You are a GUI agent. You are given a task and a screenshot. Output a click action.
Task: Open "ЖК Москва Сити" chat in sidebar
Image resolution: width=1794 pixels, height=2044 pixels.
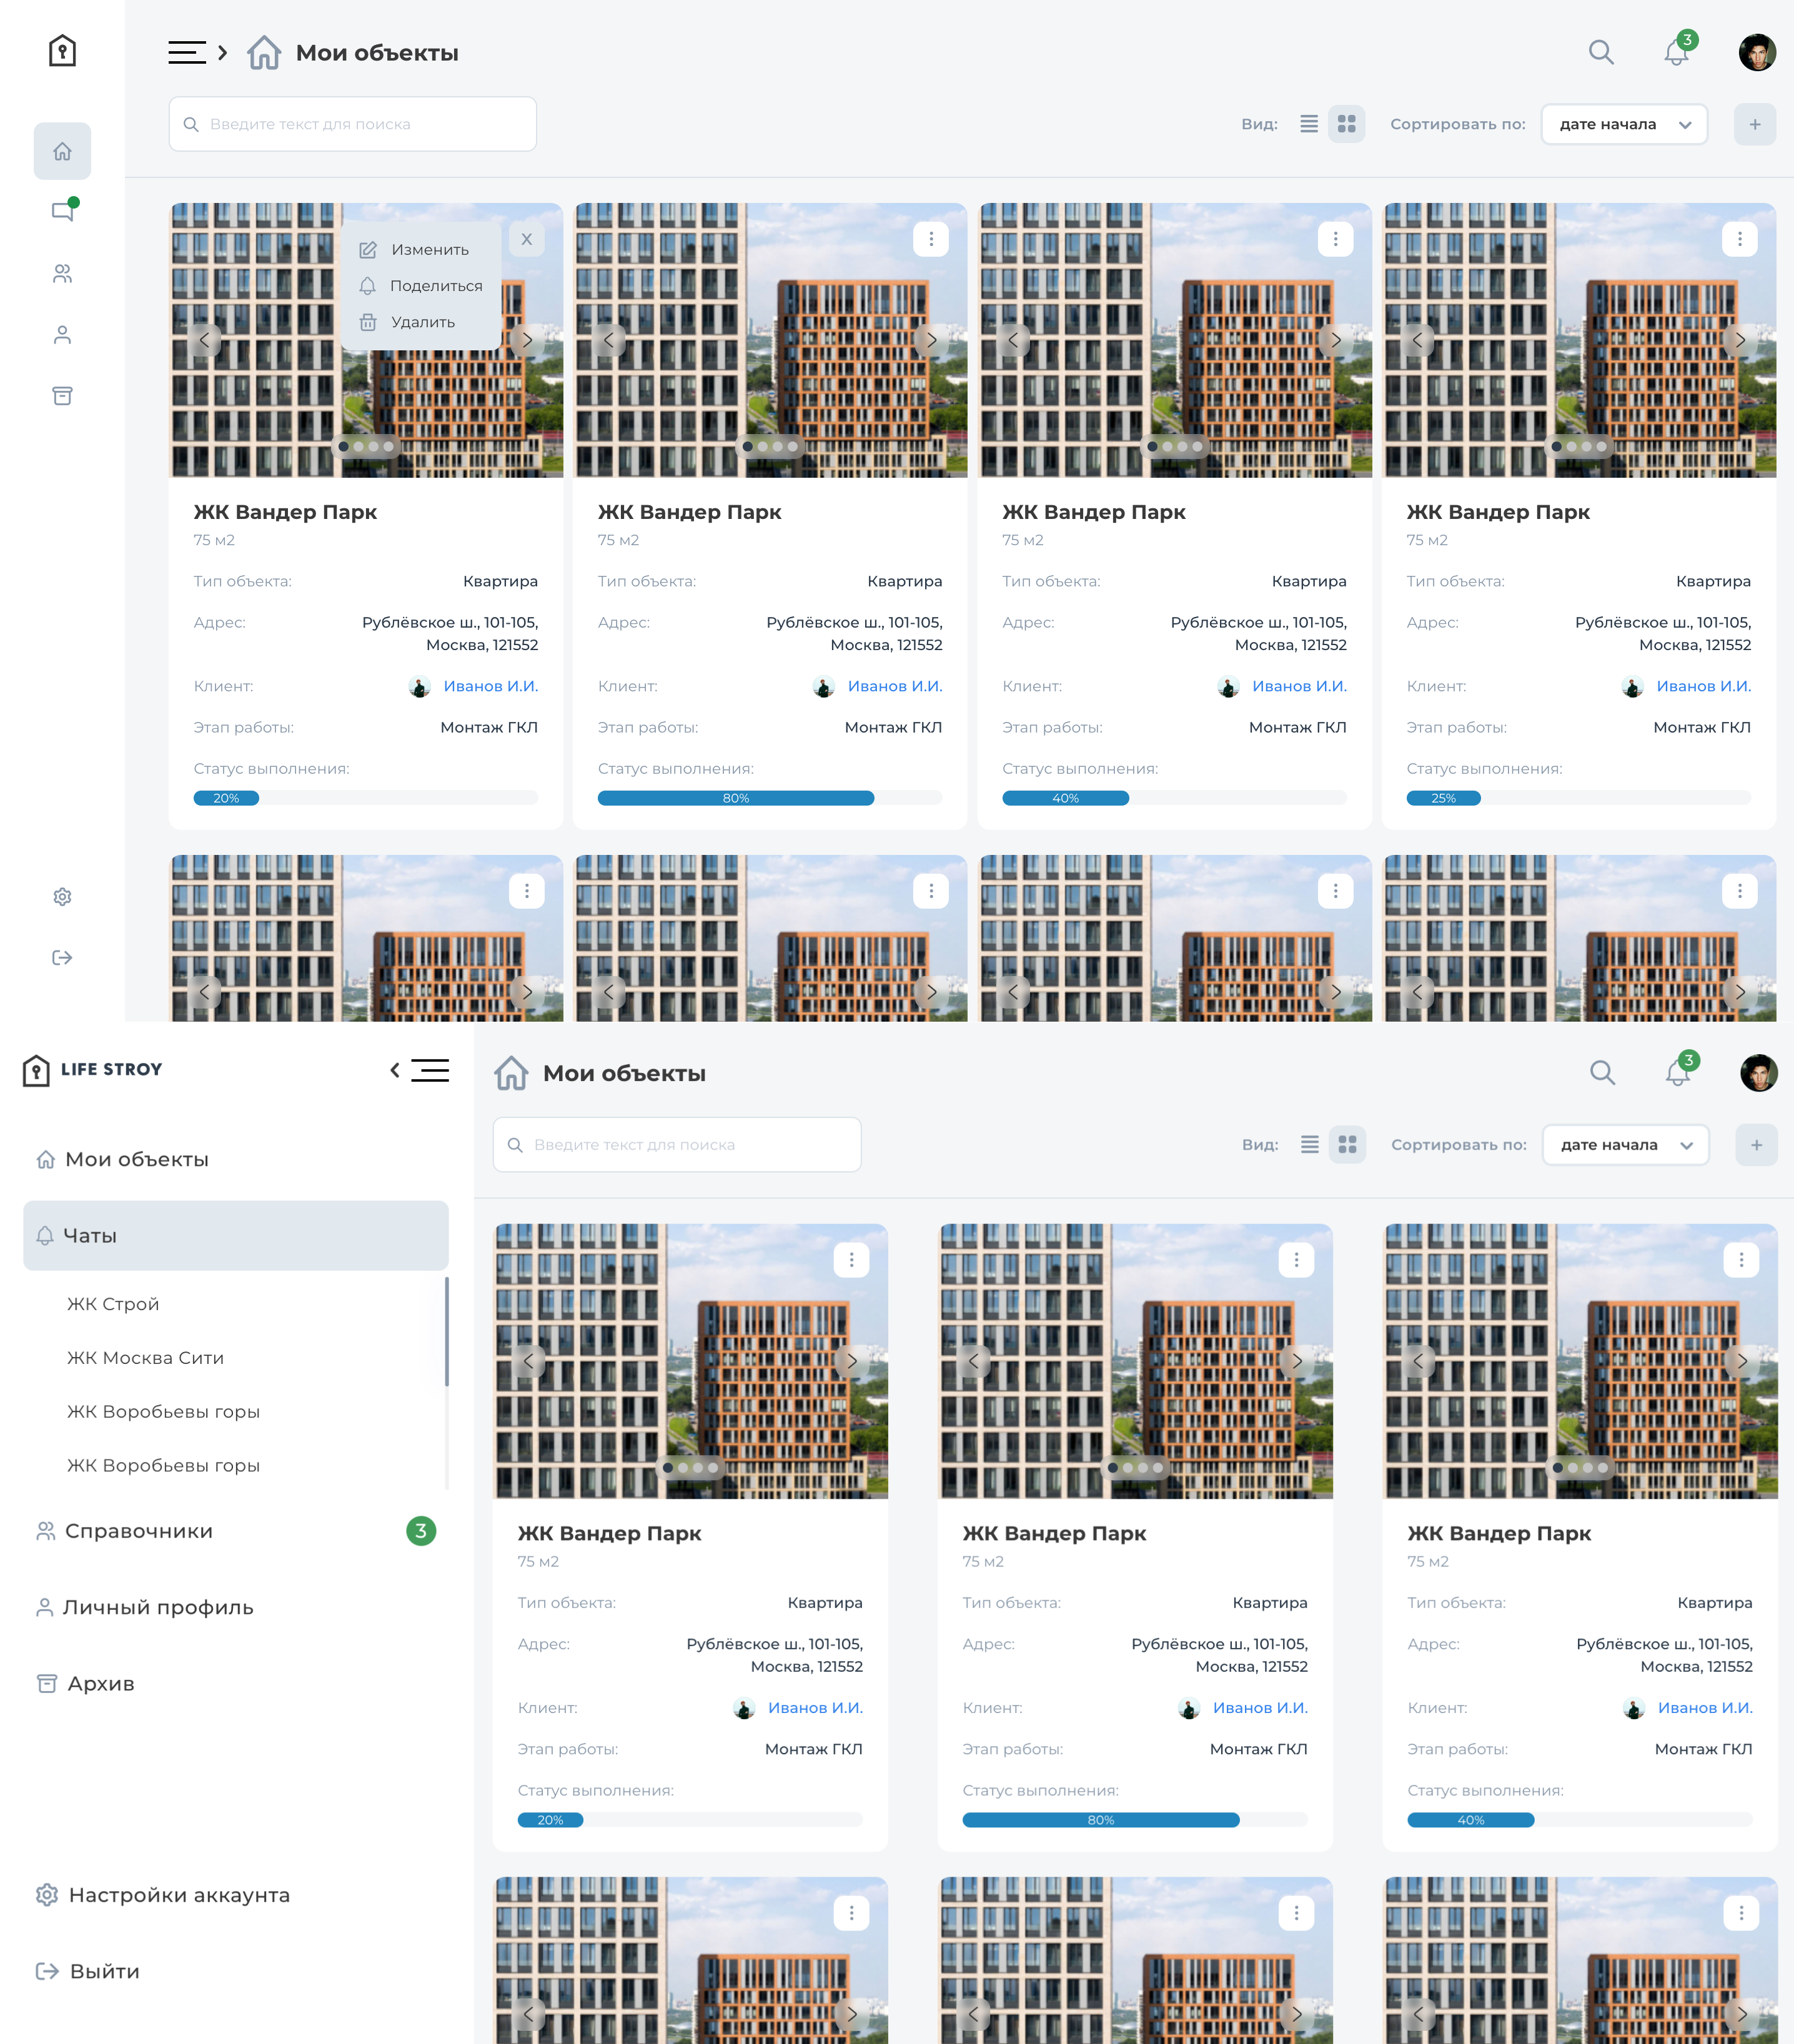click(145, 1358)
